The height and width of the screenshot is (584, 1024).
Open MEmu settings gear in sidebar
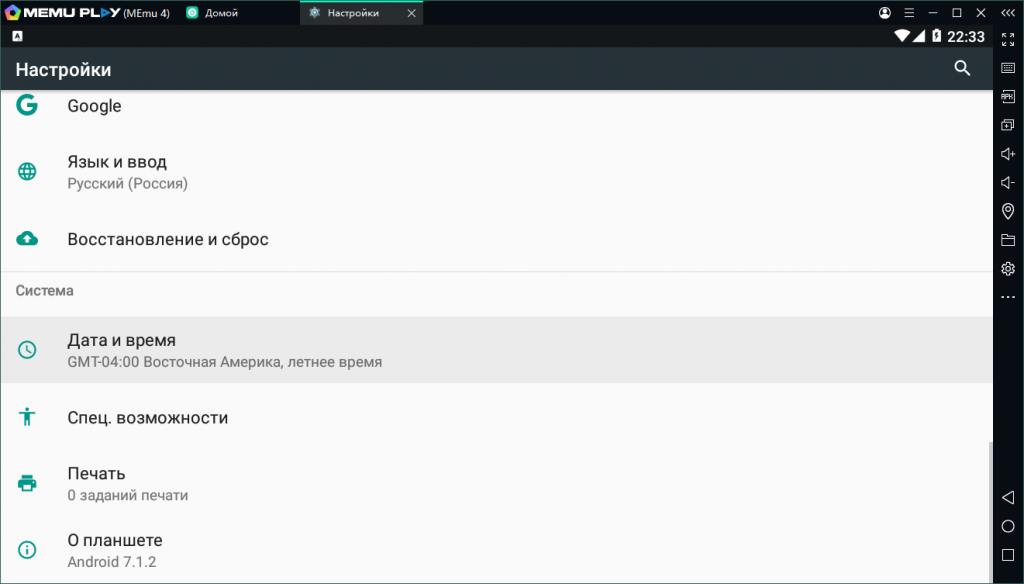[x=1008, y=268]
